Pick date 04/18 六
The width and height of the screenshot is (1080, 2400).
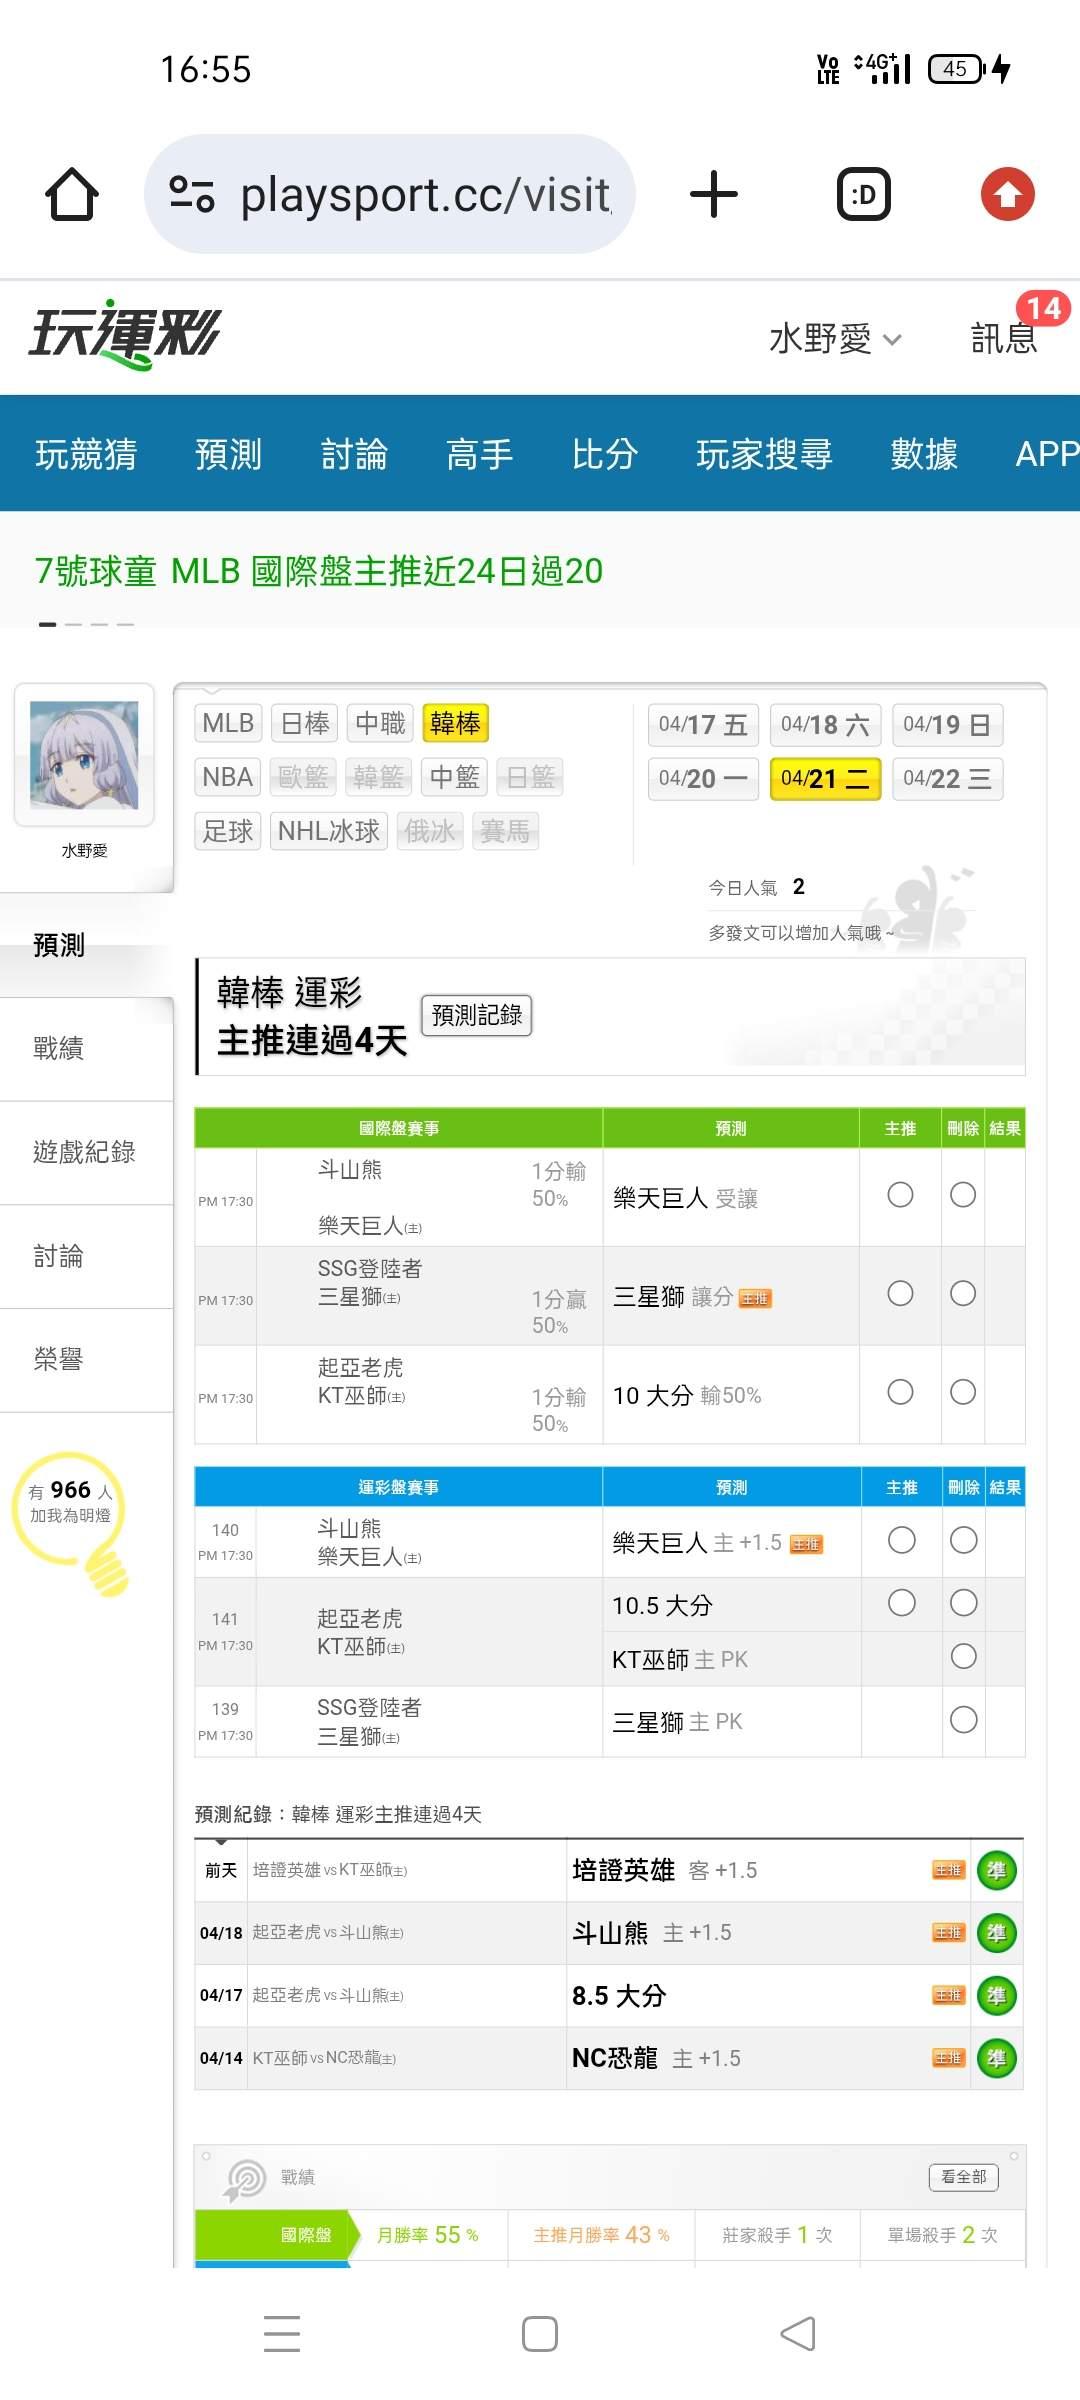(825, 725)
